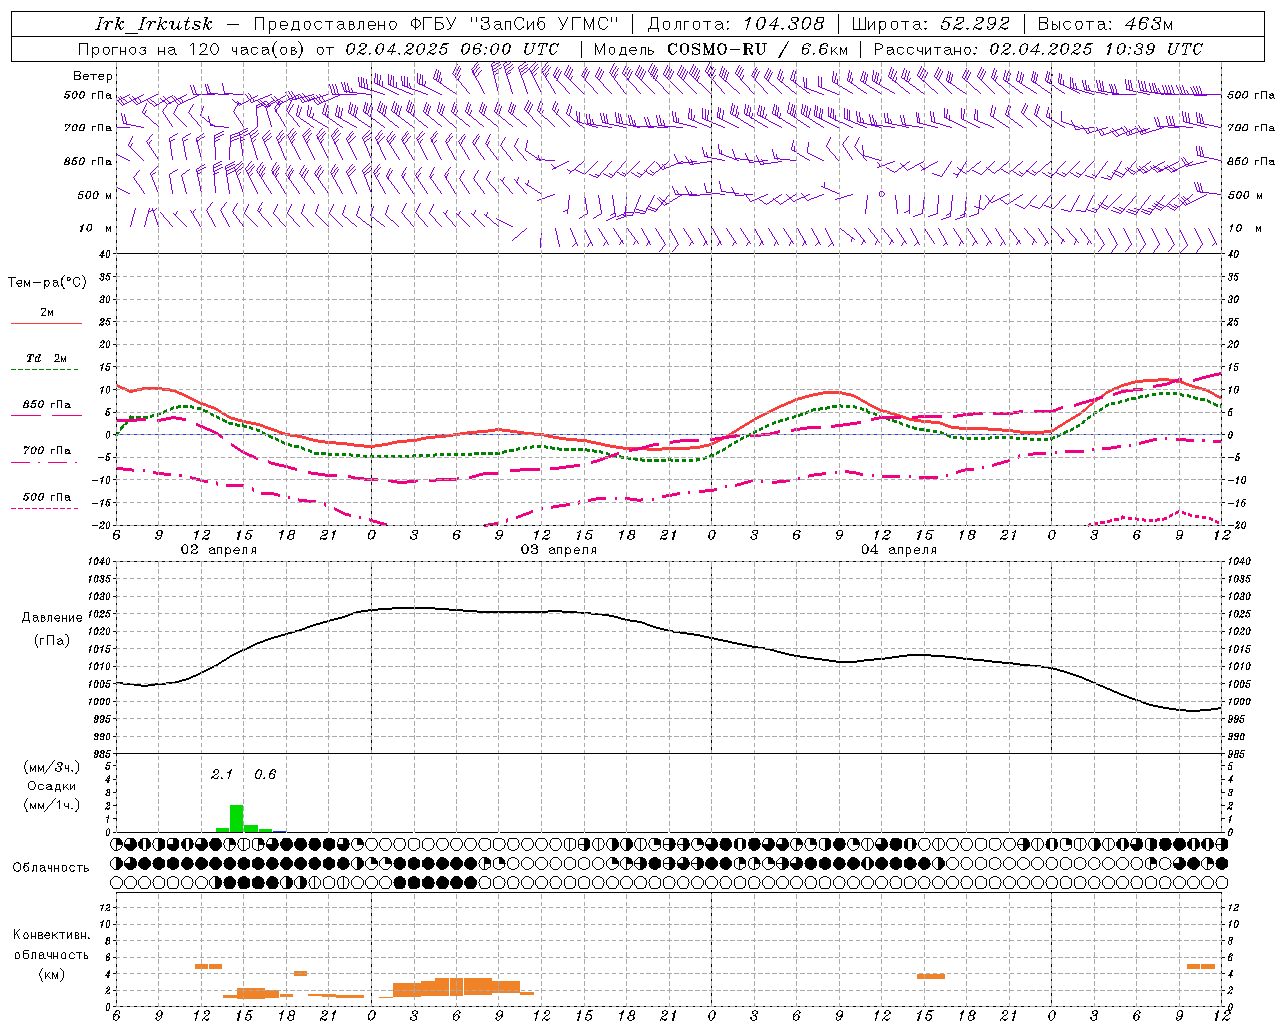The width and height of the screenshot is (1280, 1024).
Task: Click the elevation label Высота: 463м
Action: 1105,24
